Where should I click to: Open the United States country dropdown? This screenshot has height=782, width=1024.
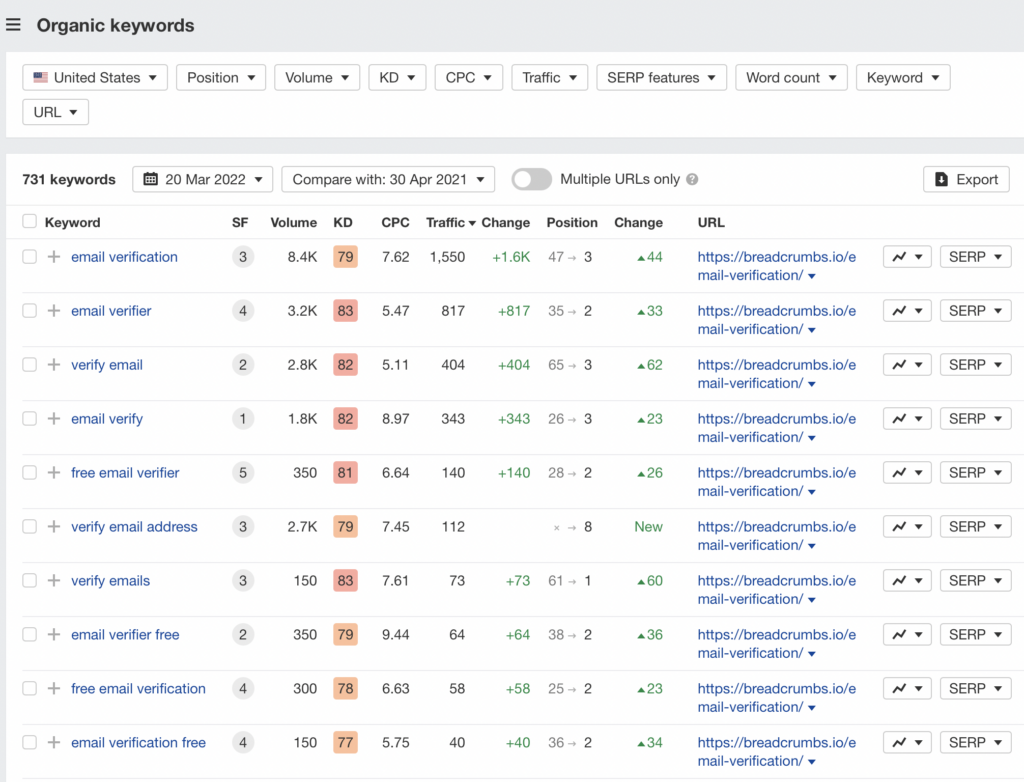coord(96,78)
